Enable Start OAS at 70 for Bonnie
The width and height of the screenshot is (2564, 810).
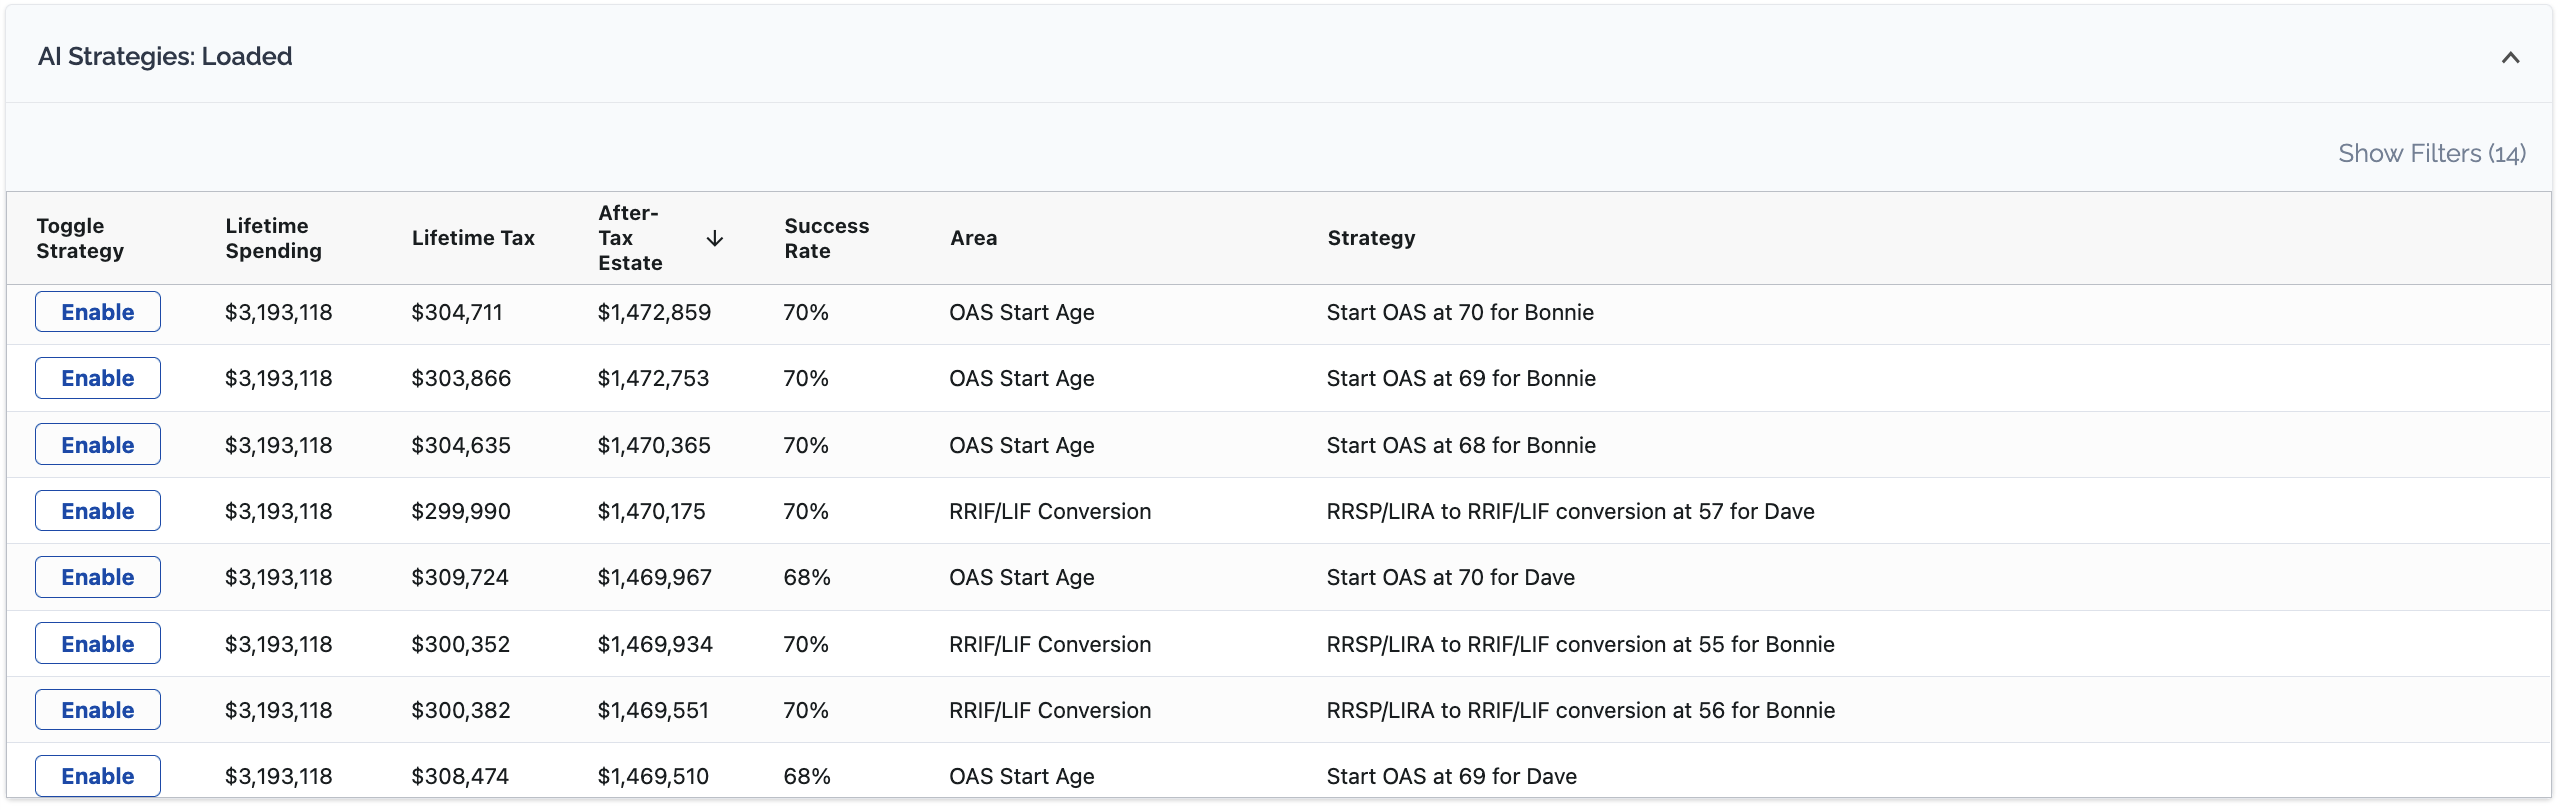click(x=98, y=312)
